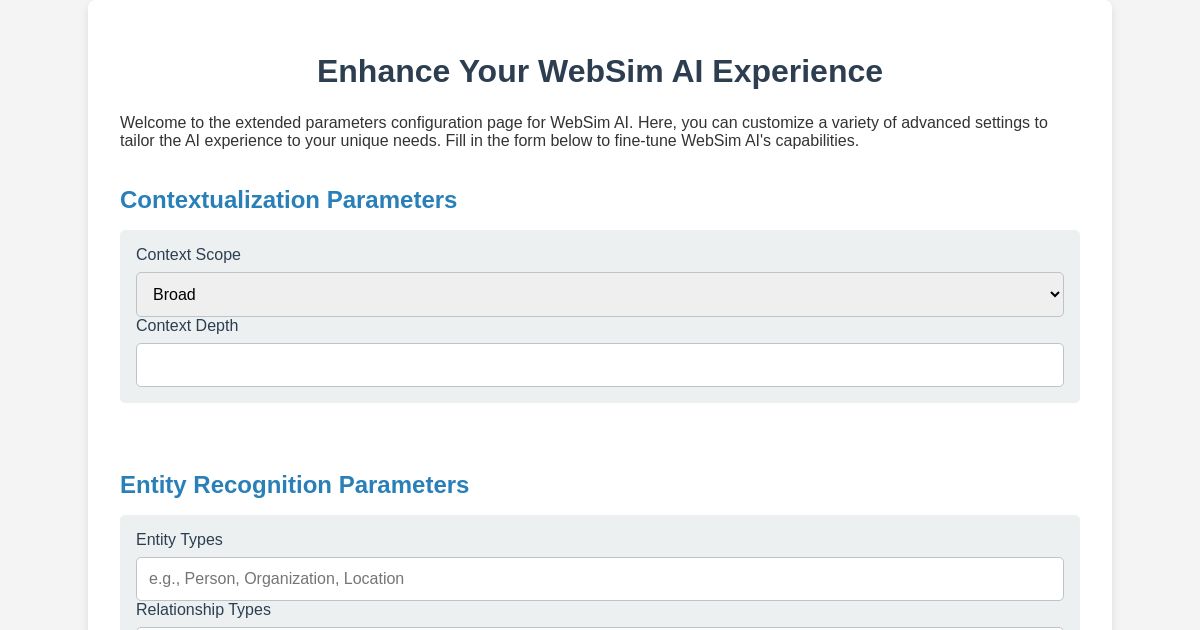Click the Entity Recognition Parameters heading
The image size is (1200, 630).
tap(294, 485)
